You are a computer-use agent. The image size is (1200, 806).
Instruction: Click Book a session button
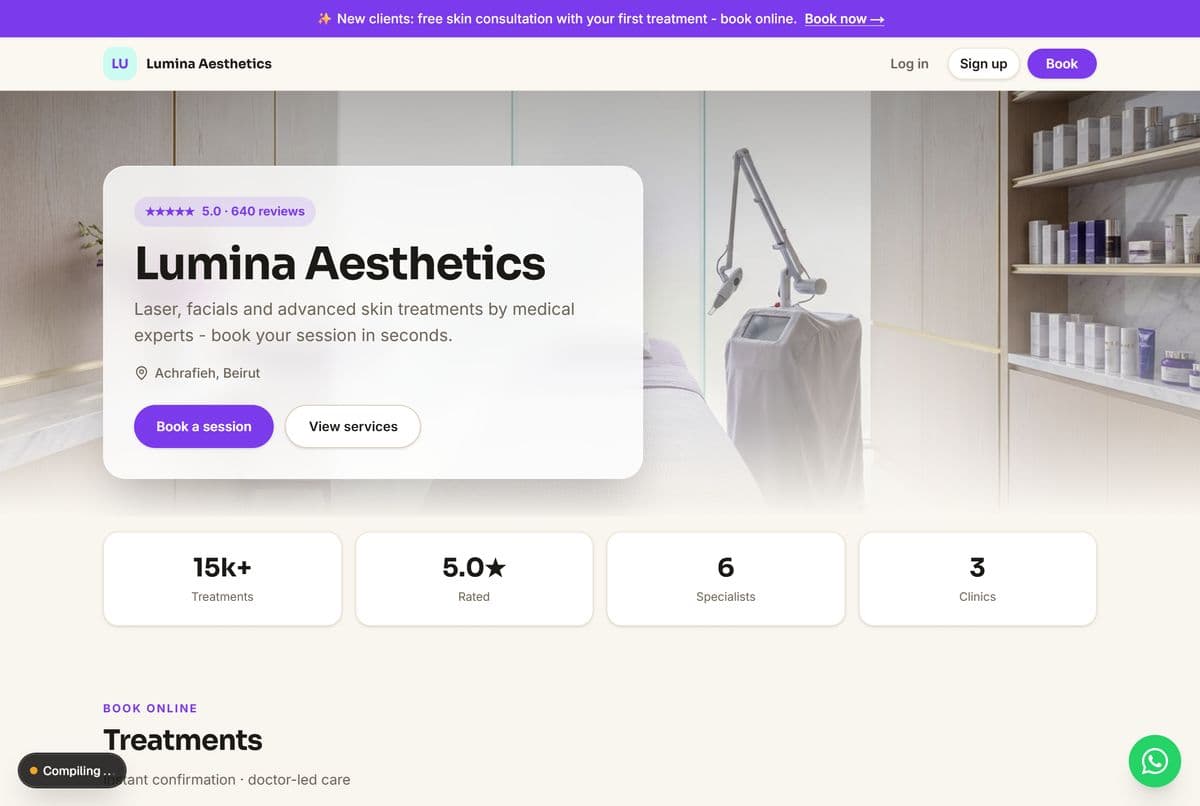coord(204,426)
